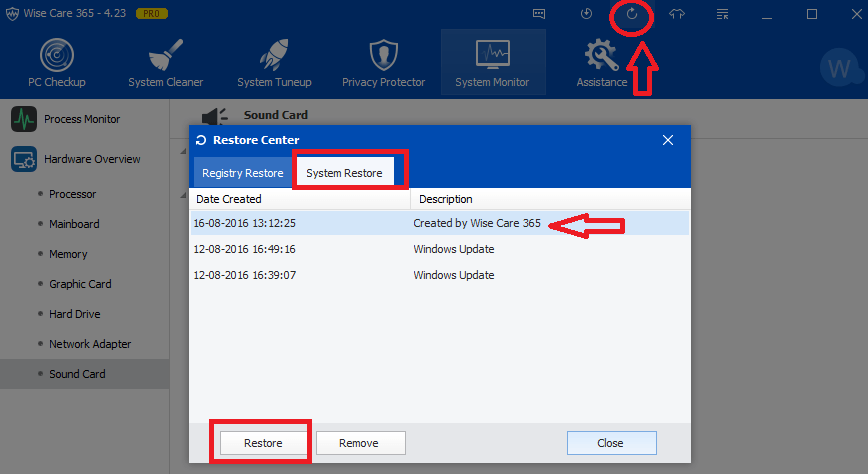Select Processor in hardware list
This screenshot has height=474, width=868.
[x=73, y=194]
